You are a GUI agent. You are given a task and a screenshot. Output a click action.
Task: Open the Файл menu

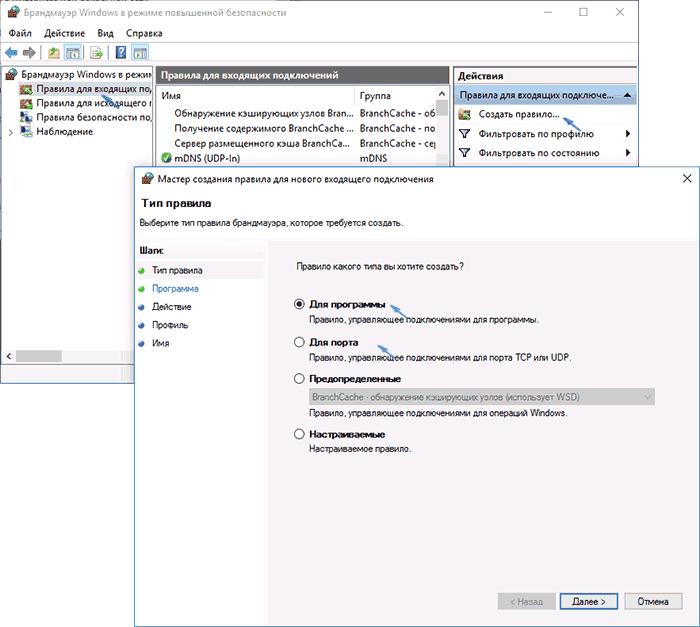20,33
